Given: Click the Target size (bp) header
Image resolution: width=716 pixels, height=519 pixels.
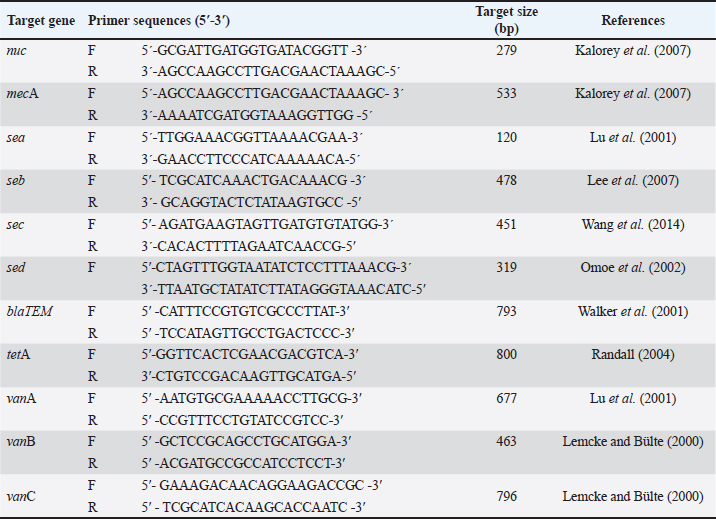Looking at the screenshot, I should click(x=512, y=19).
